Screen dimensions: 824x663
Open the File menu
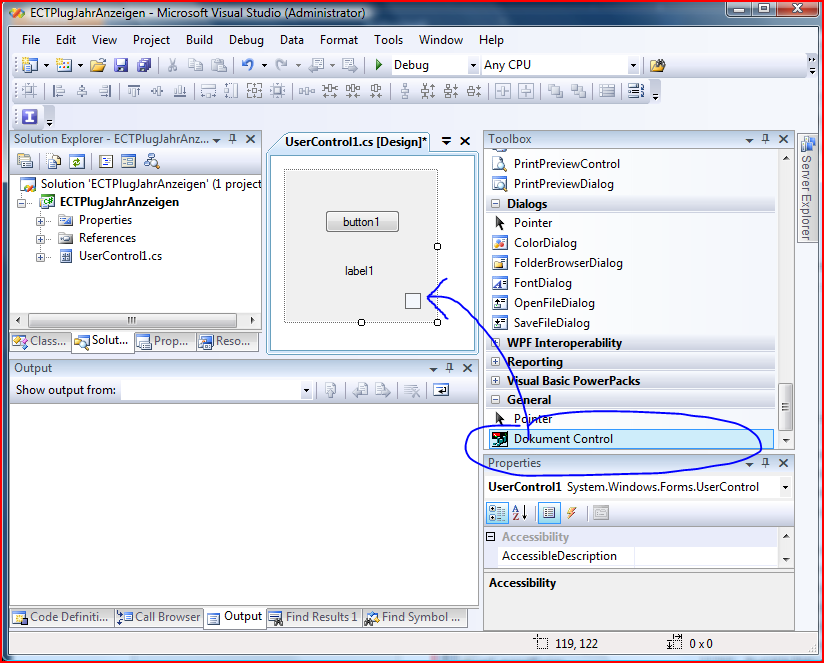(x=31, y=40)
